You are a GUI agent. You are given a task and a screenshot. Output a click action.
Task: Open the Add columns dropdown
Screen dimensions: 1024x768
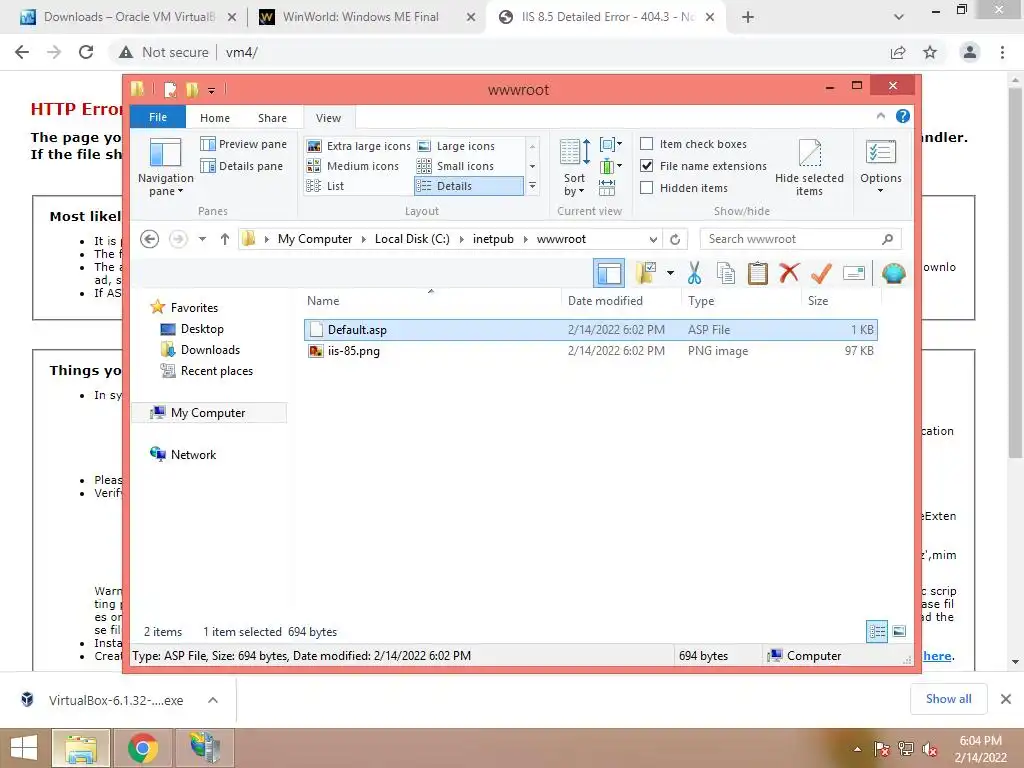tap(611, 166)
